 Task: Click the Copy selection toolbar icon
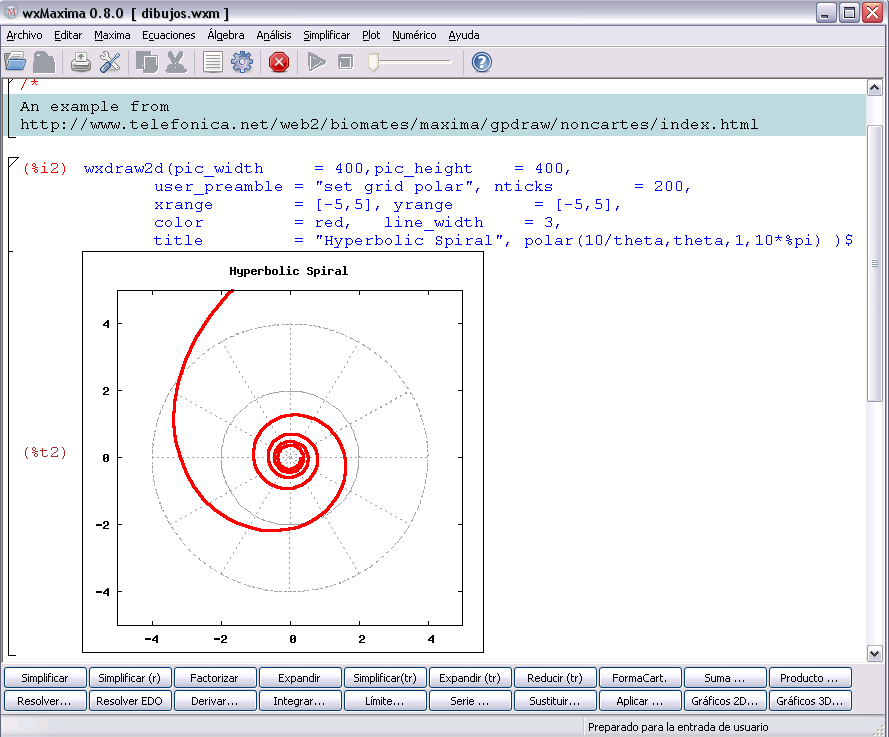point(147,62)
